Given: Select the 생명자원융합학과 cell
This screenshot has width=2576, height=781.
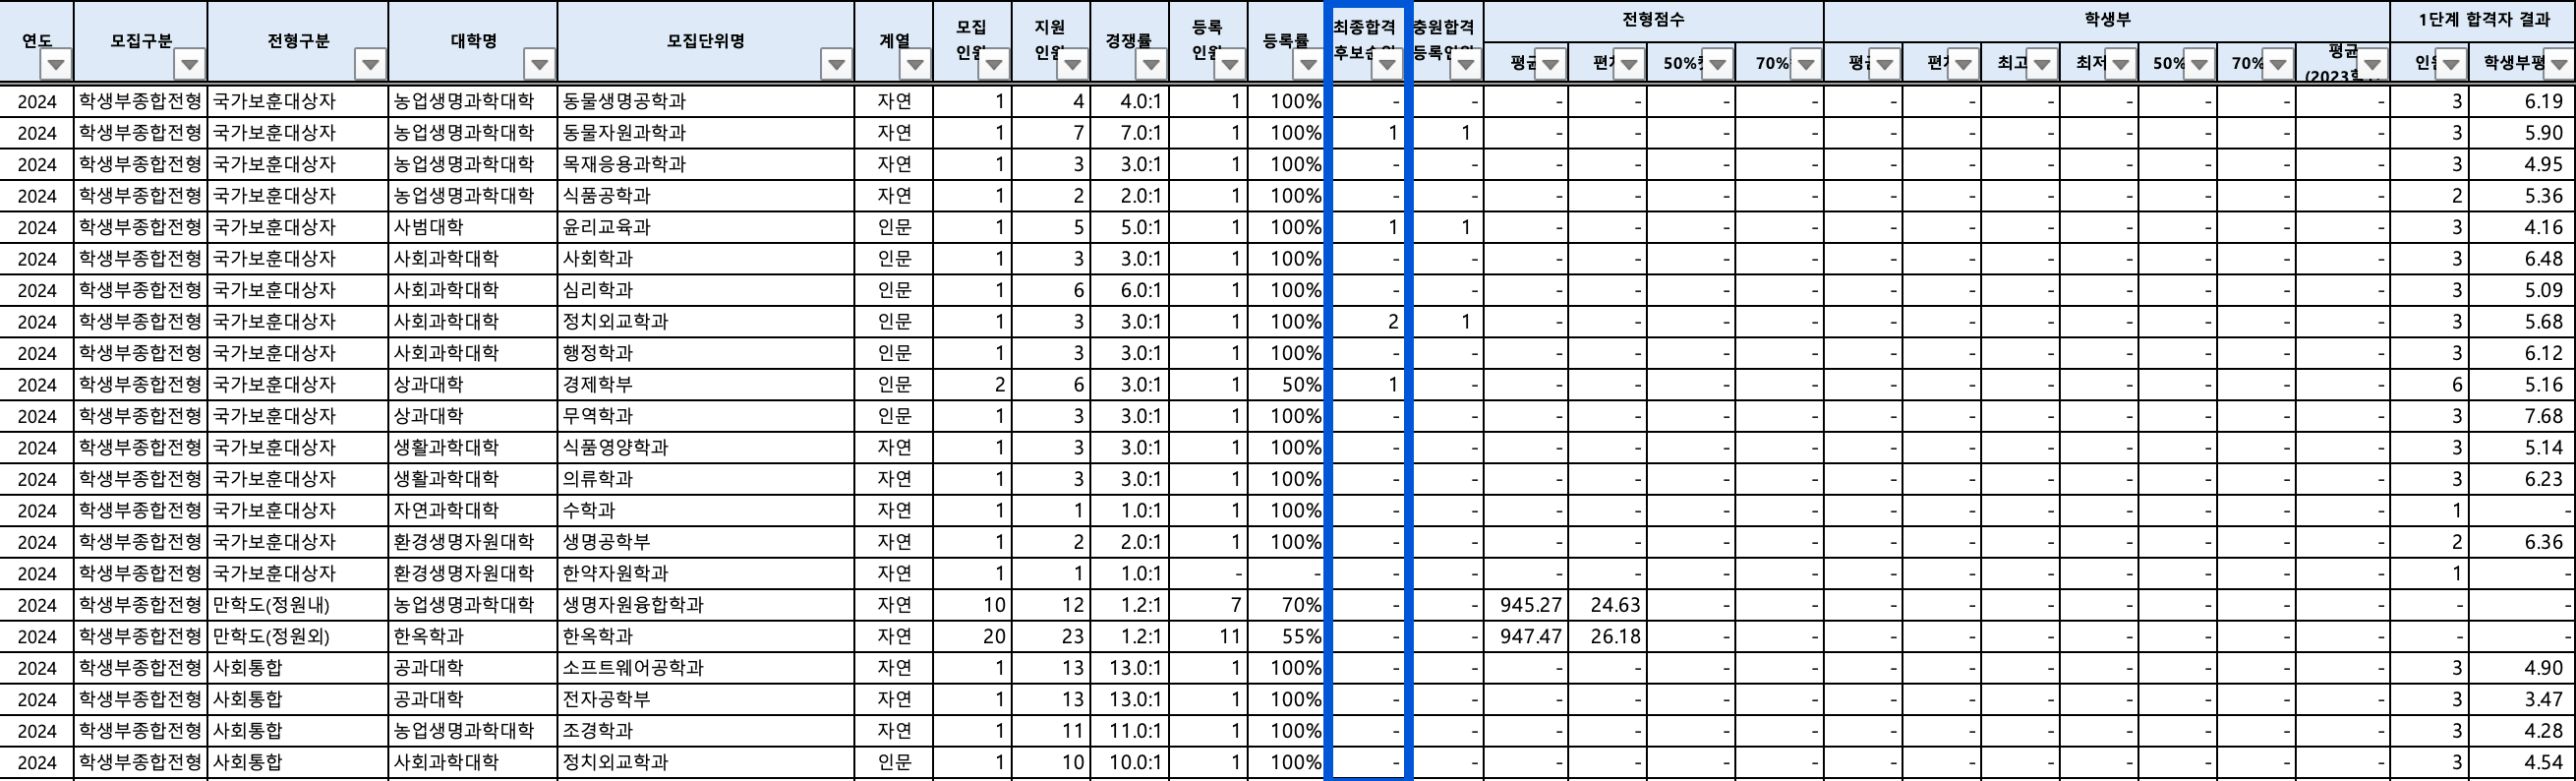Looking at the screenshot, I should [x=706, y=605].
